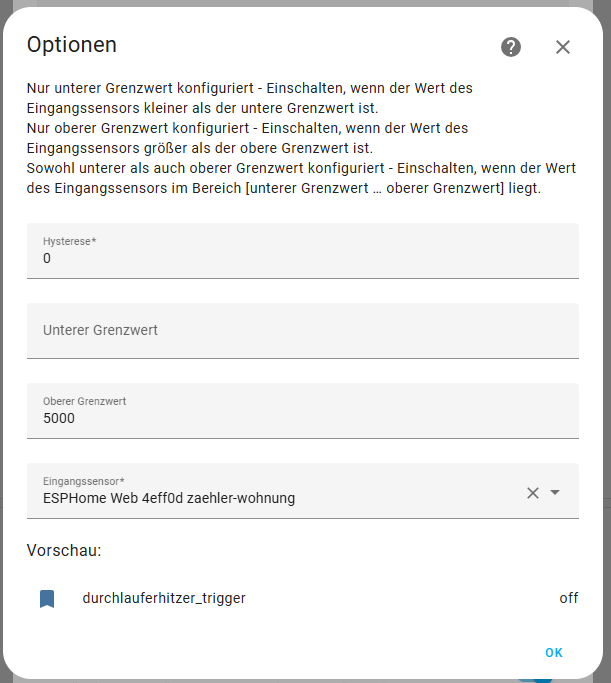
Task: Open the help documentation icon
Action: click(x=511, y=47)
